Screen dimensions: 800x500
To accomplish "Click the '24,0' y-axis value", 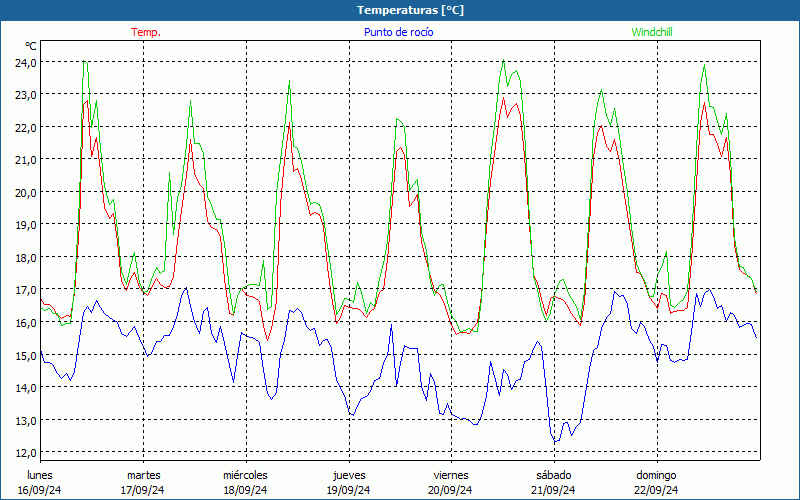I will [26, 63].
